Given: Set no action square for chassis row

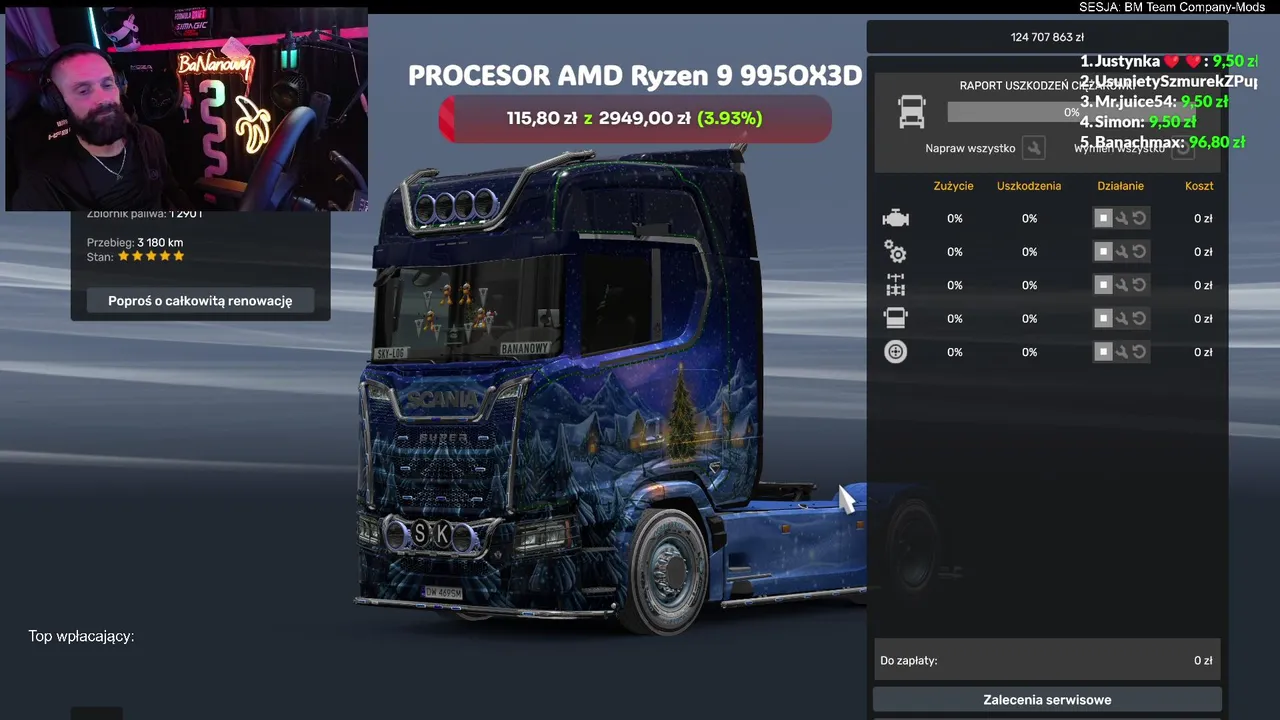Looking at the screenshot, I should 1103,285.
